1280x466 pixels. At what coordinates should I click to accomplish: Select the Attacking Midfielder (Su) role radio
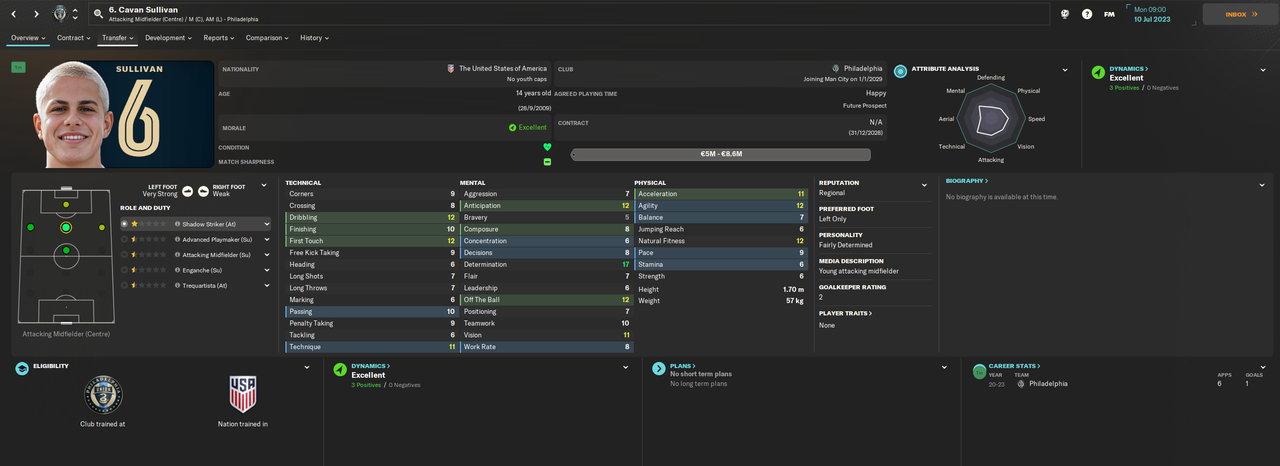pyautogui.click(x=125, y=255)
